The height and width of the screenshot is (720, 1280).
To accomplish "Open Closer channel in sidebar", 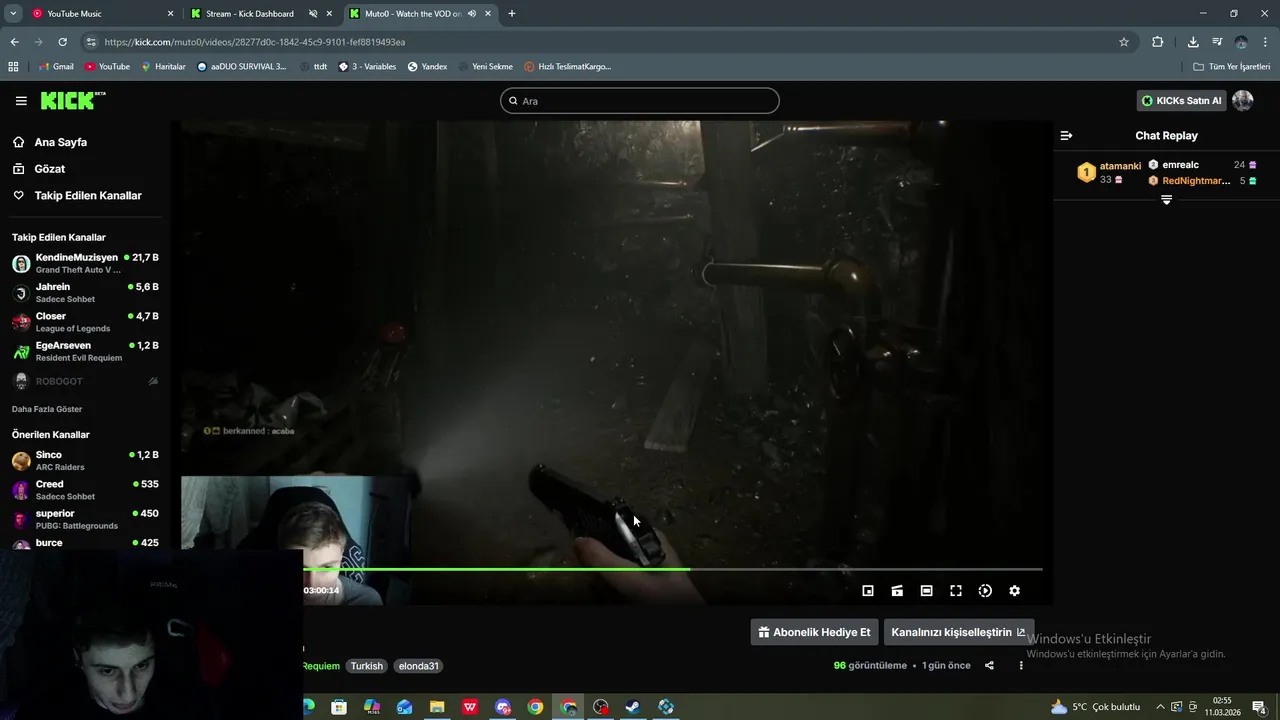I will point(85,322).
